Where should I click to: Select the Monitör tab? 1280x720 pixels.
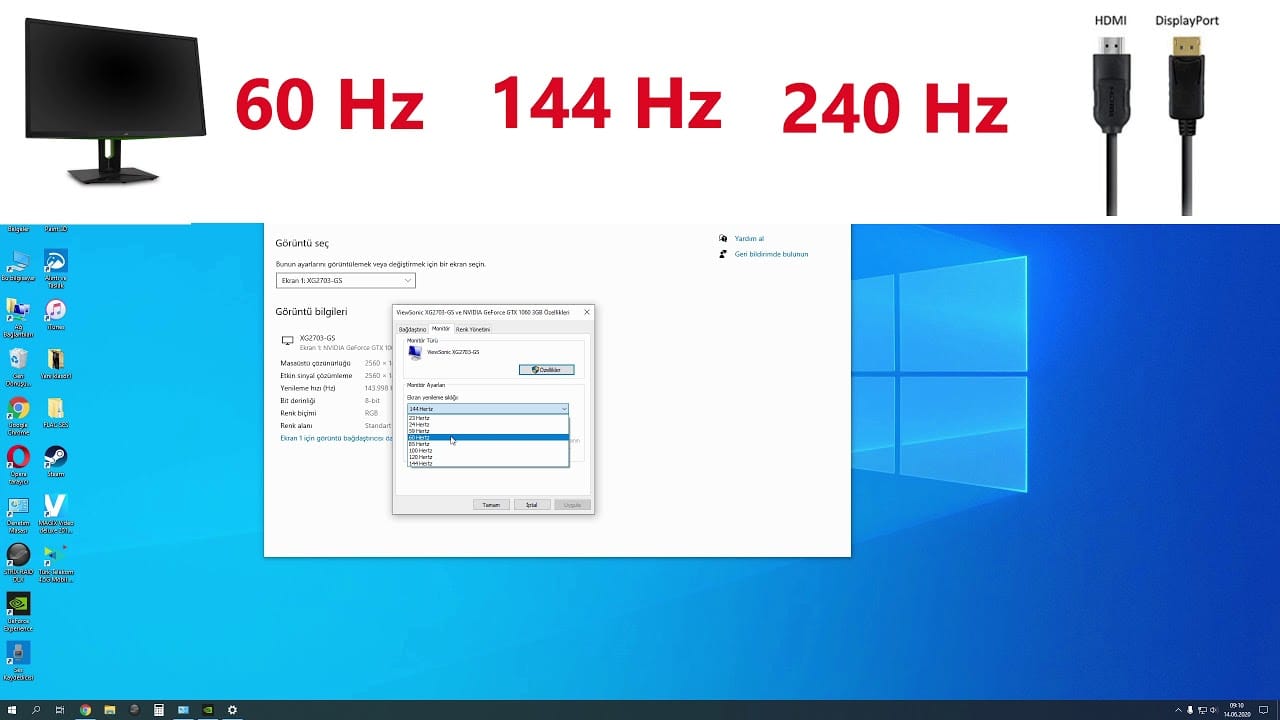[441, 328]
